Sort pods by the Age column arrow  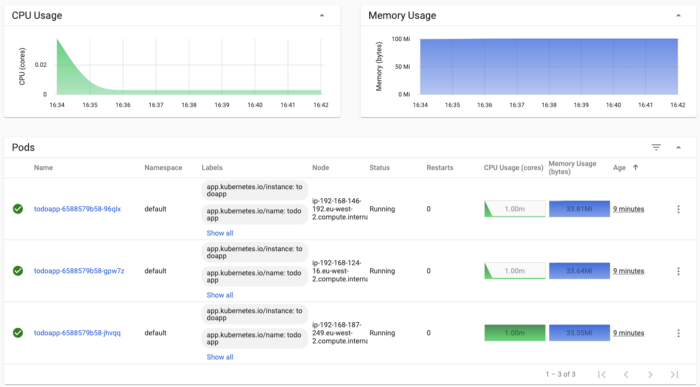click(x=635, y=167)
